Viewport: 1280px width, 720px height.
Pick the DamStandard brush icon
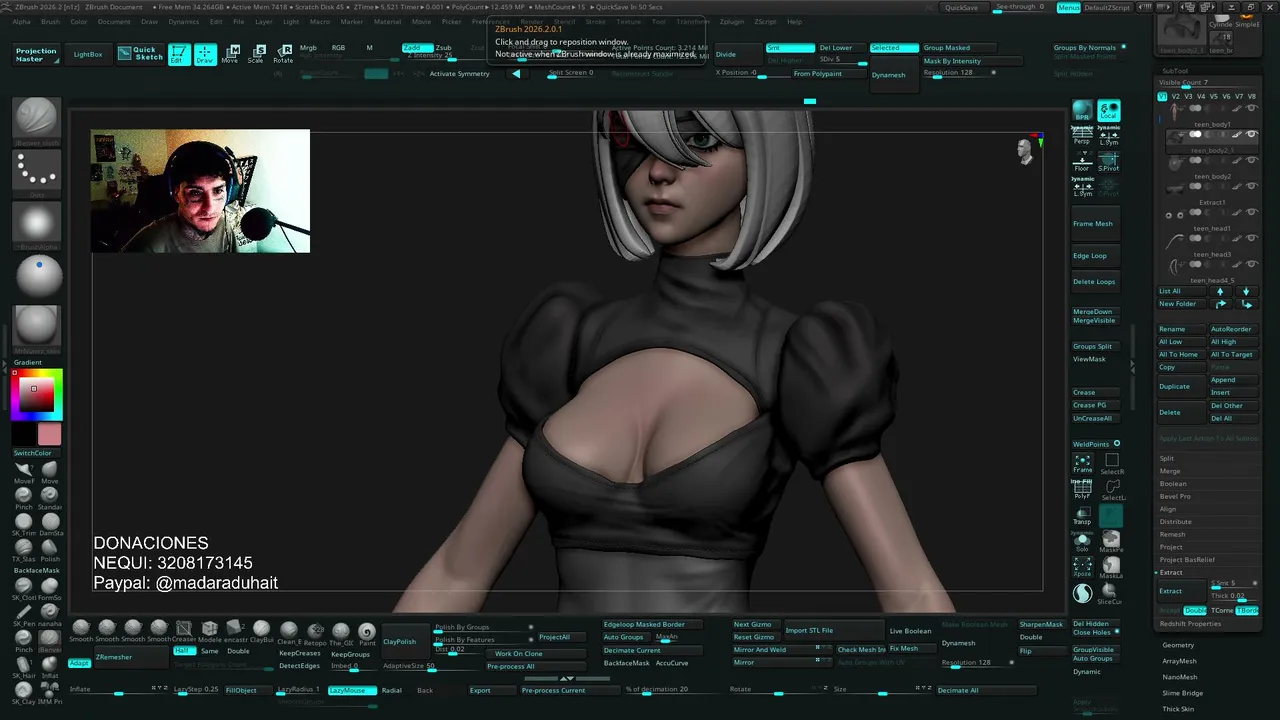[50, 524]
